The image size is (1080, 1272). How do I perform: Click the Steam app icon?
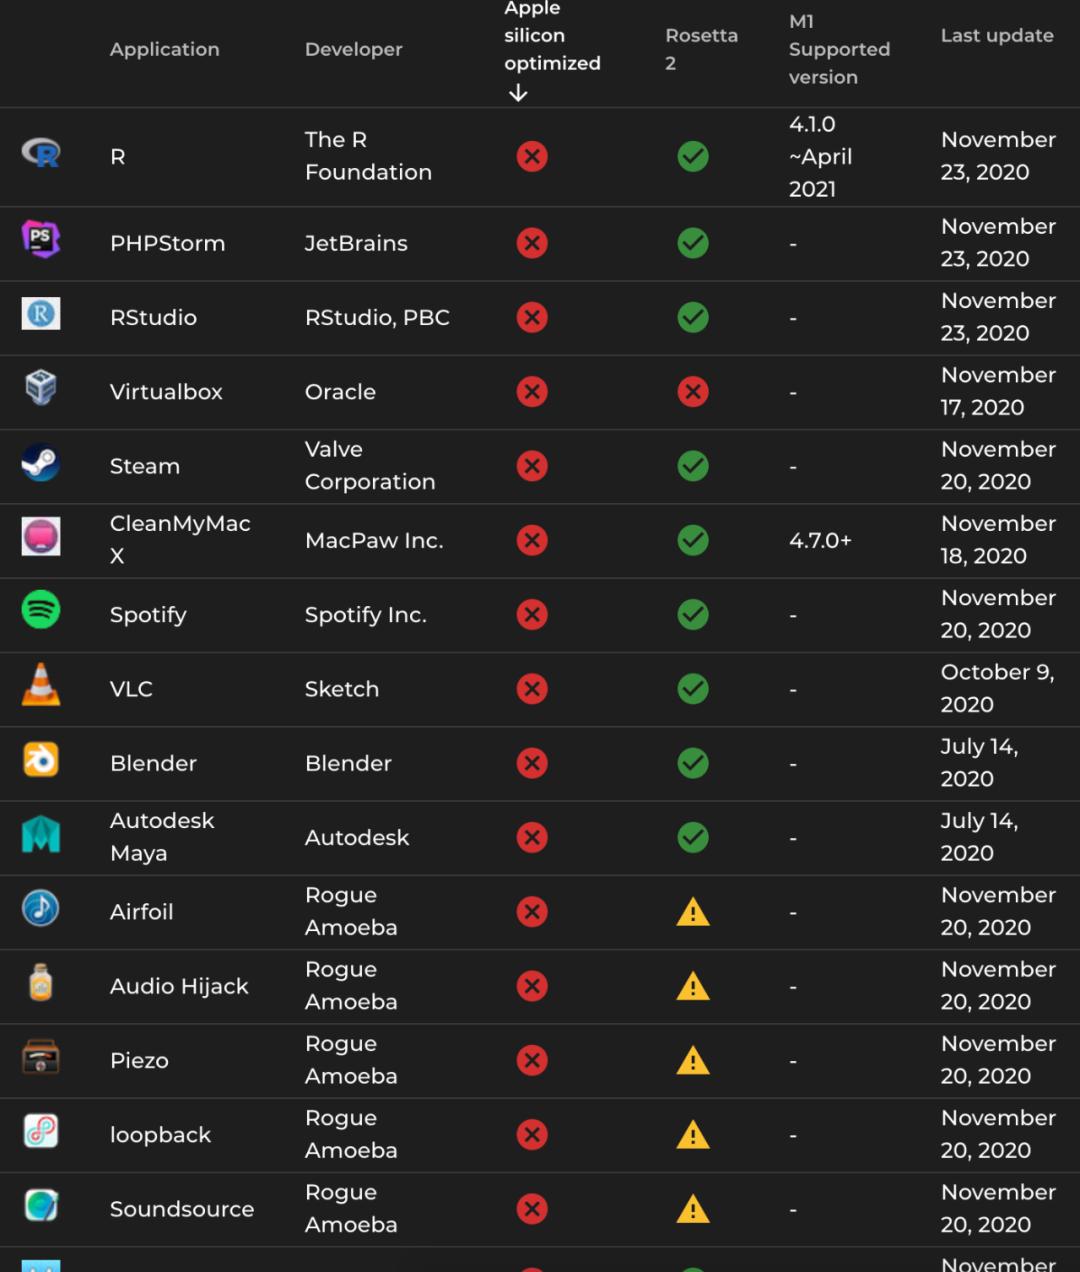point(41,462)
